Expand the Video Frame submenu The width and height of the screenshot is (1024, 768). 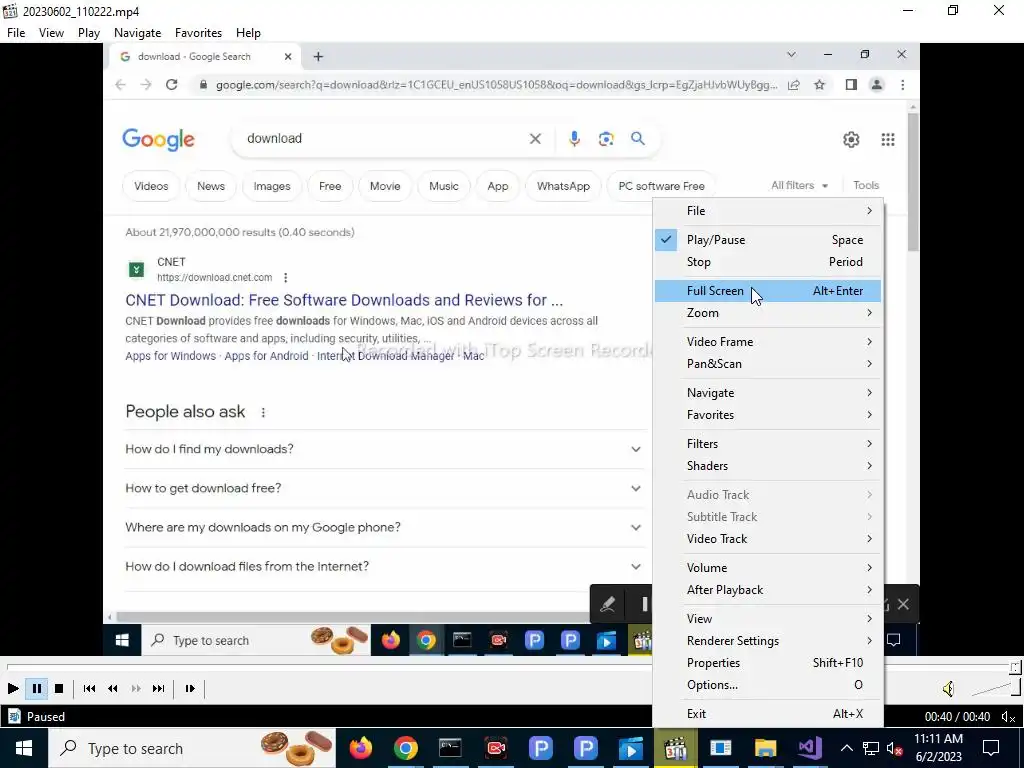(x=768, y=342)
